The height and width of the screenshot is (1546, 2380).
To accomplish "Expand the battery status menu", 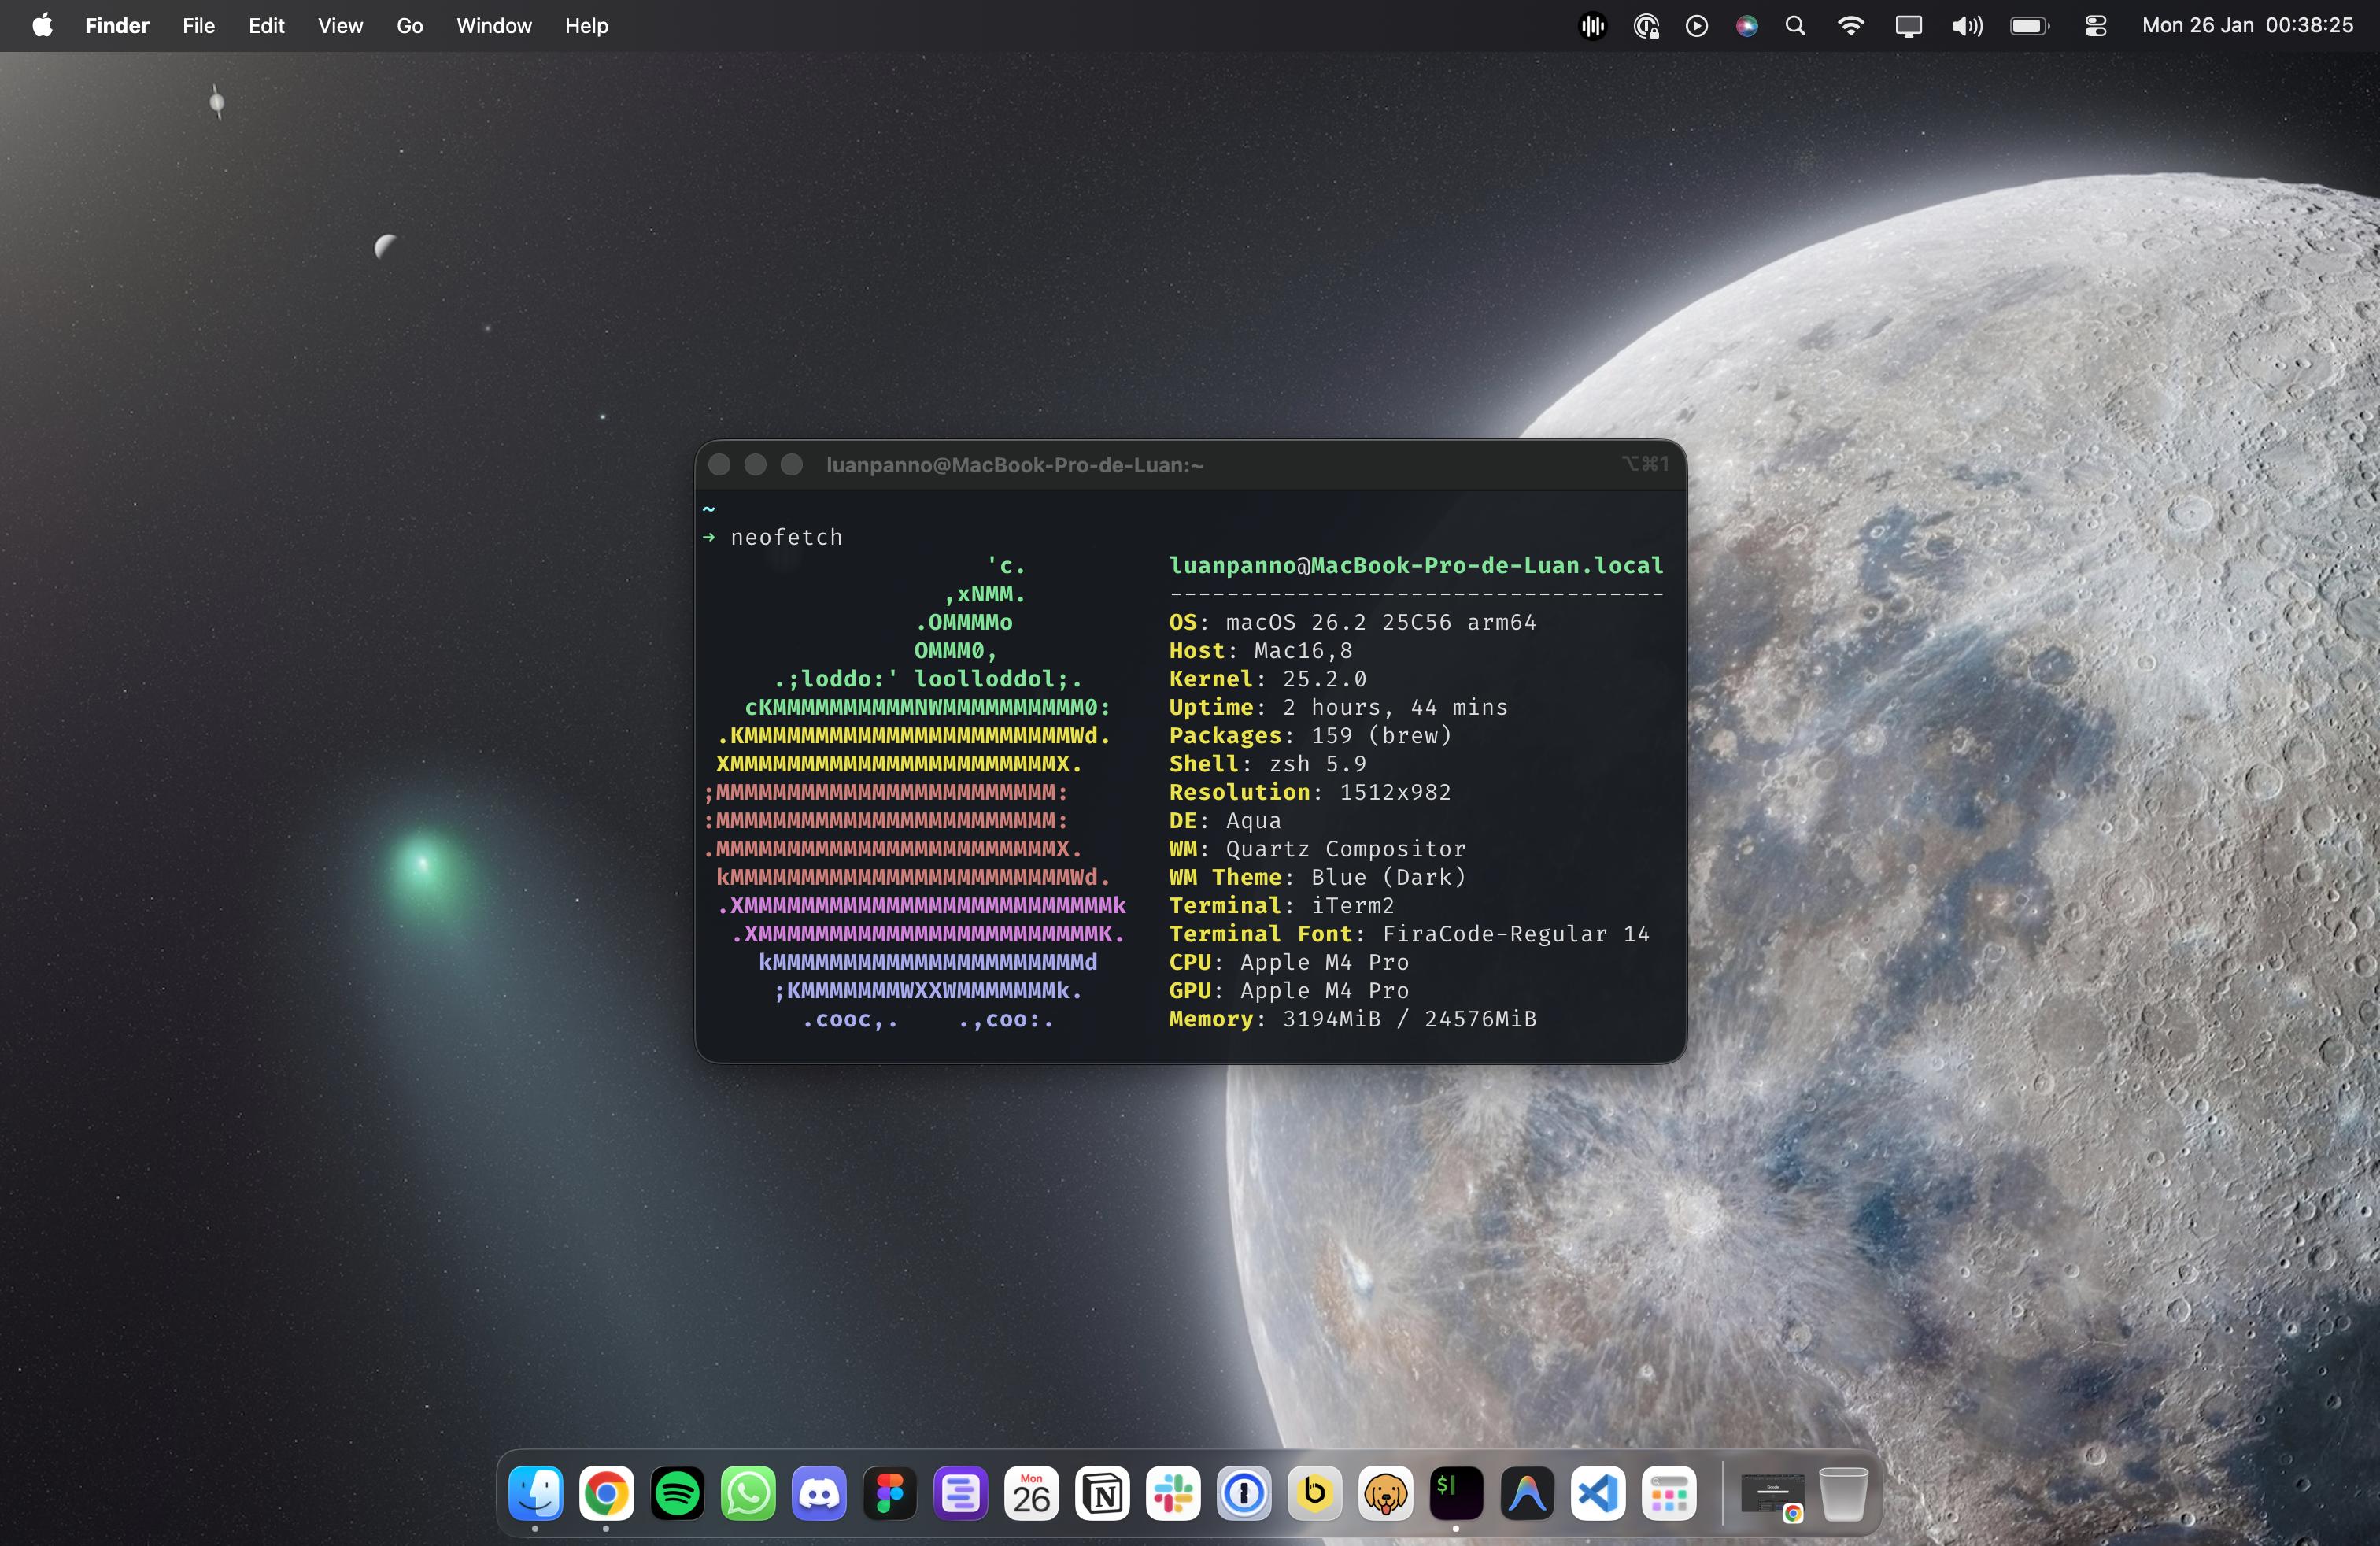I will pyautogui.click(x=2029, y=26).
